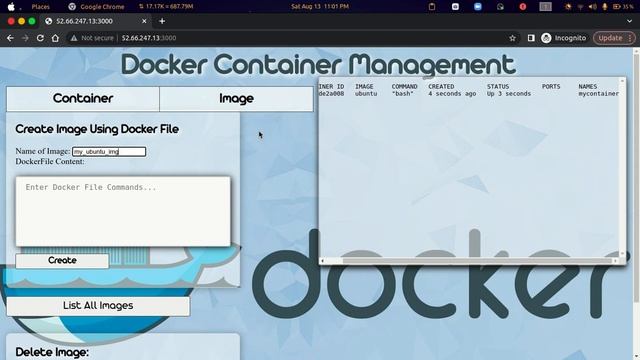This screenshot has height=360, width=640.
Task: Click the microphone tray icon
Action: 604,7
